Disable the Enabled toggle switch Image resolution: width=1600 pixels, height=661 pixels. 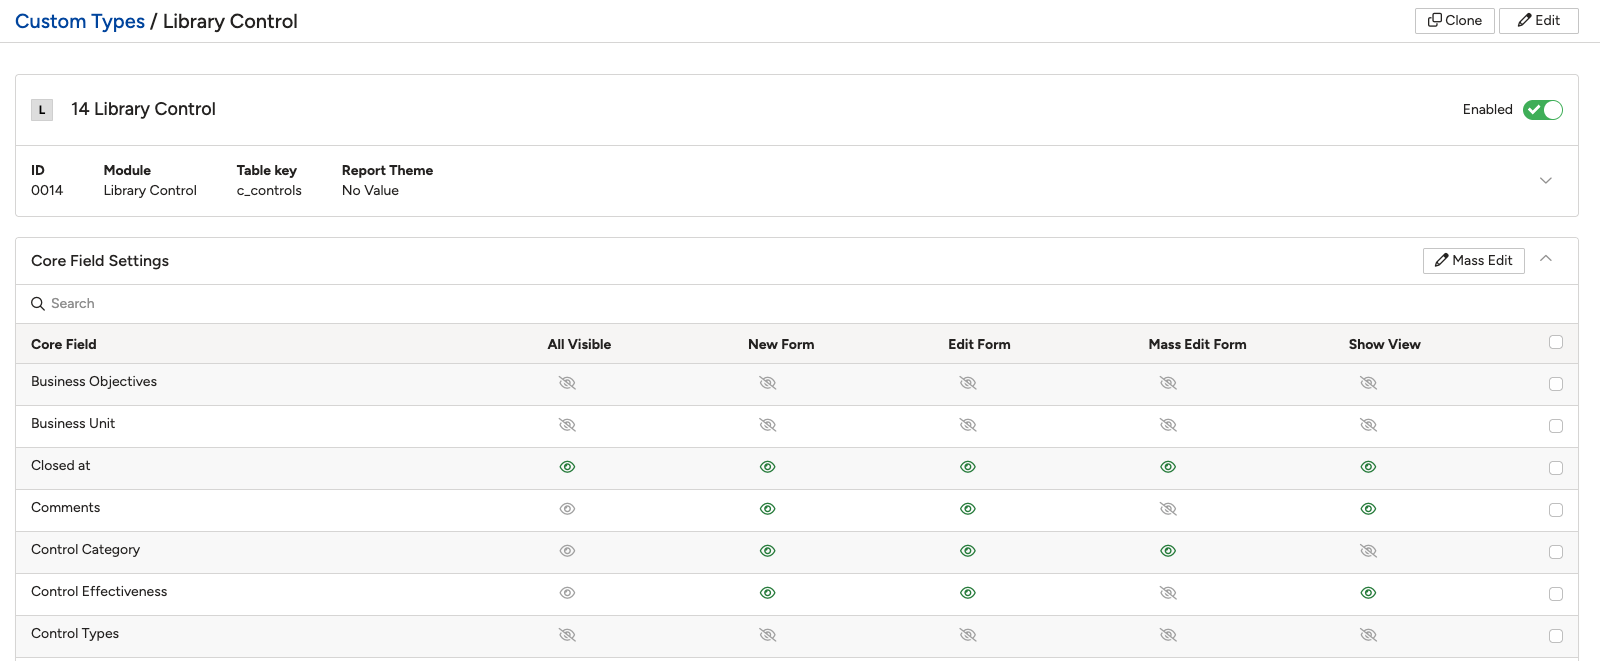[x=1543, y=110]
